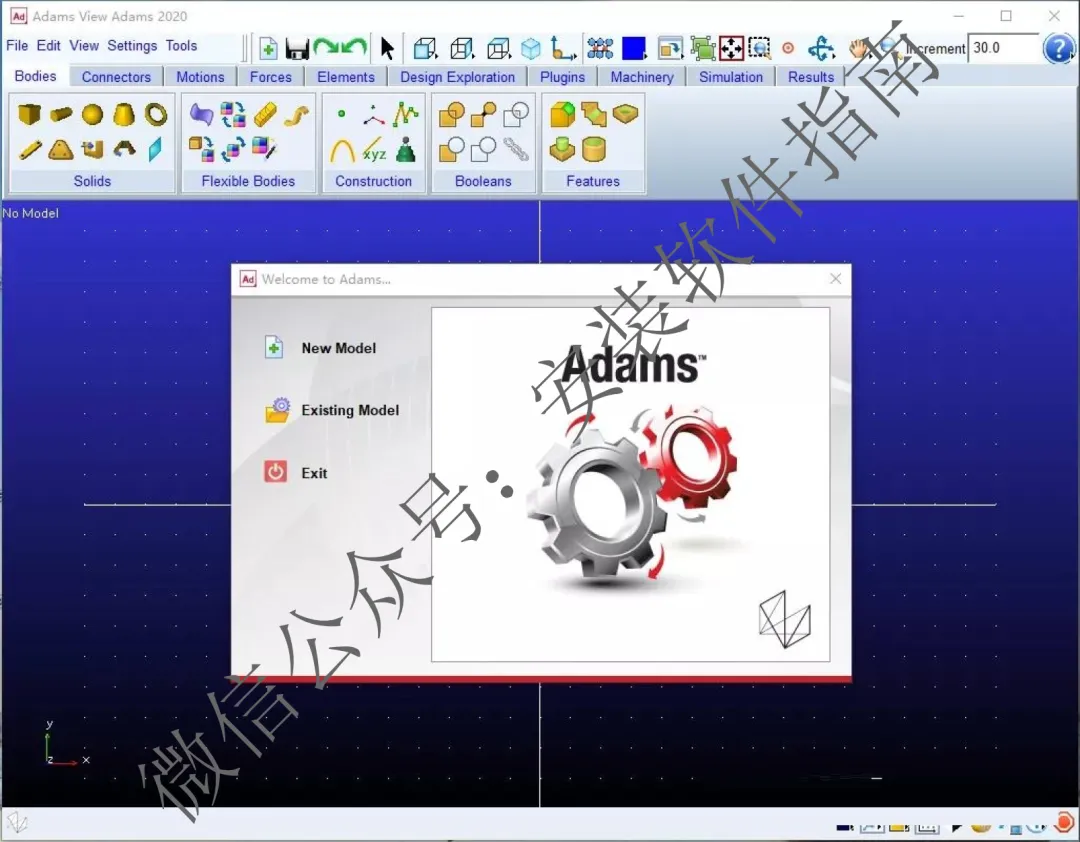1080x842 pixels.
Task: Select the Hollow feature tool
Action: pyautogui.click(x=594, y=150)
